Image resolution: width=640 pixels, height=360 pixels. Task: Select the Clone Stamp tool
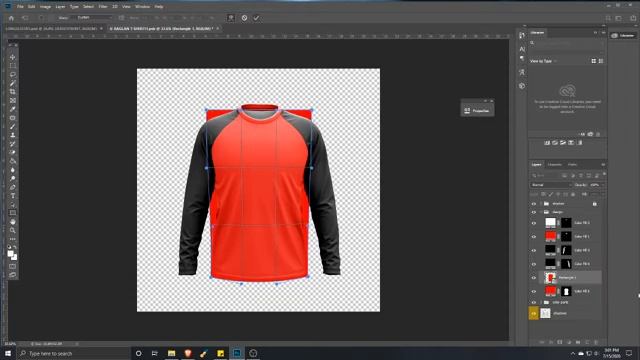point(13,135)
